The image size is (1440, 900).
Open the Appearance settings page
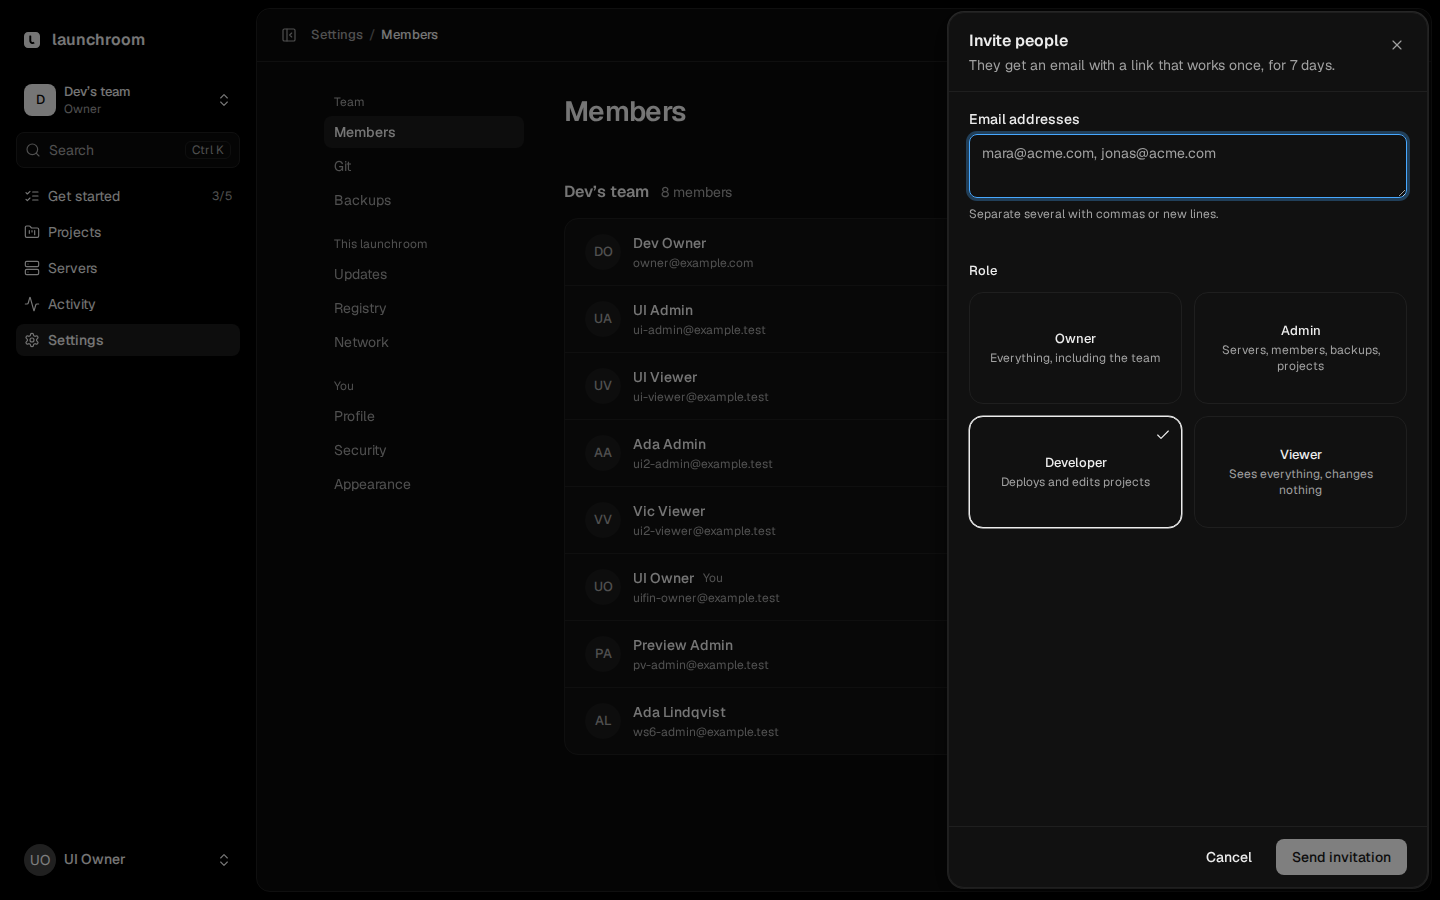[x=424, y=484]
